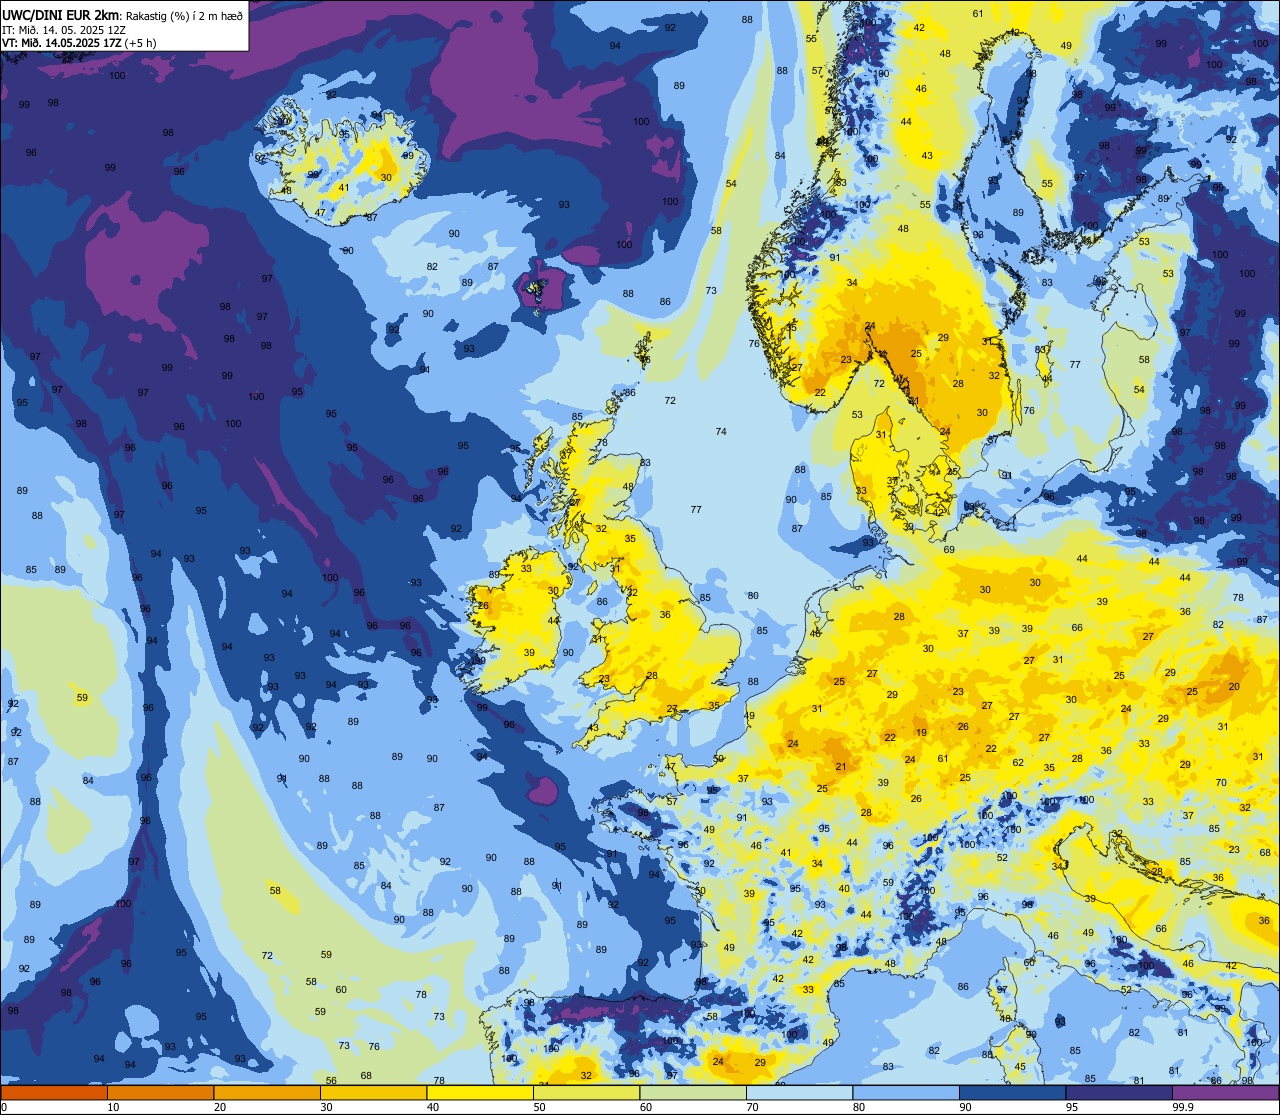Click the "Rakastig (%) í 2 m hæð" label
Image resolution: width=1280 pixels, height=1115 pixels.
pyautogui.click(x=184, y=16)
